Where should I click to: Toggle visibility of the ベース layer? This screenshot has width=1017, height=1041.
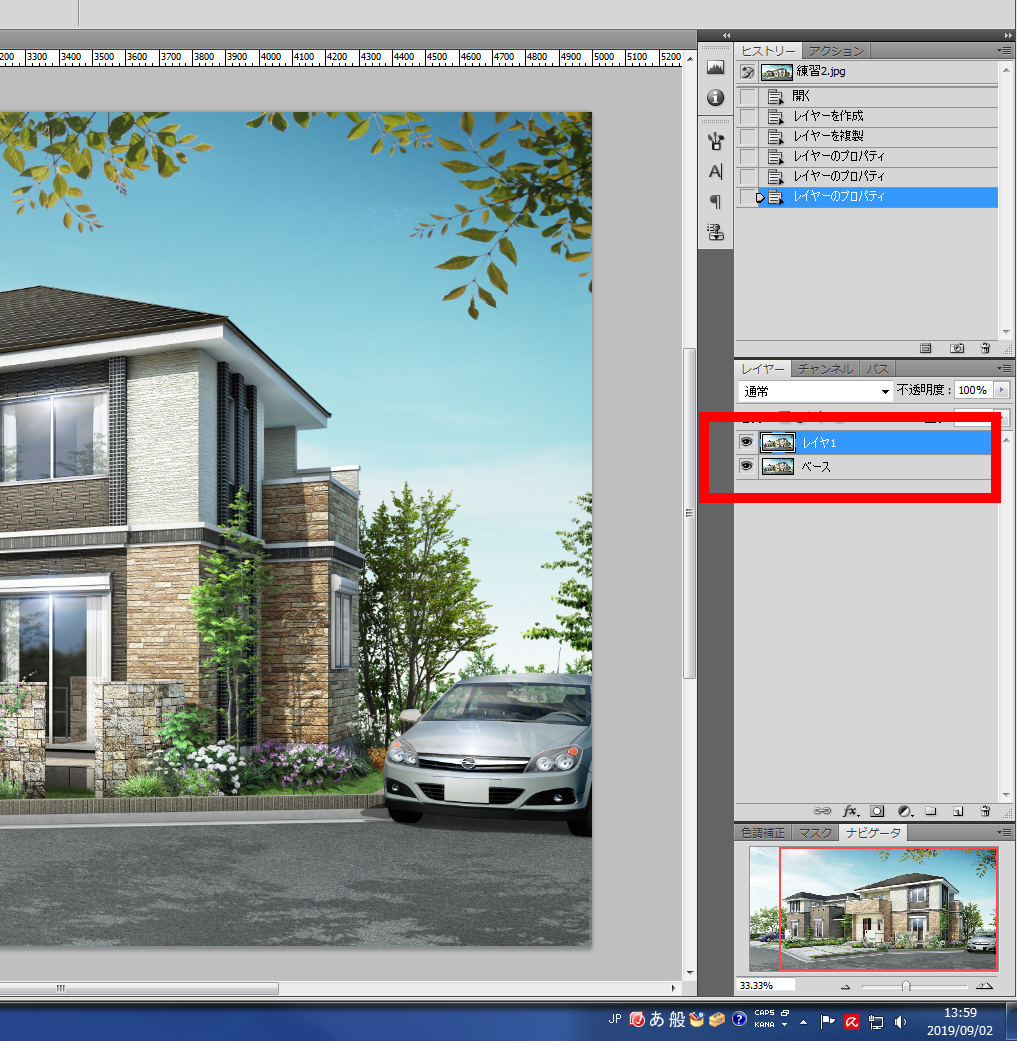pos(746,466)
